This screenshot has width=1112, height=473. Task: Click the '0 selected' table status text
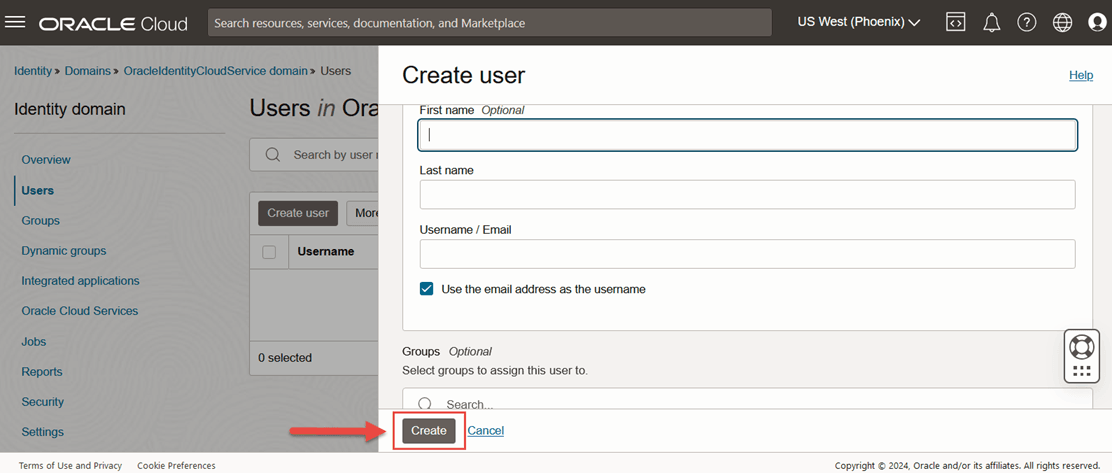(x=284, y=358)
